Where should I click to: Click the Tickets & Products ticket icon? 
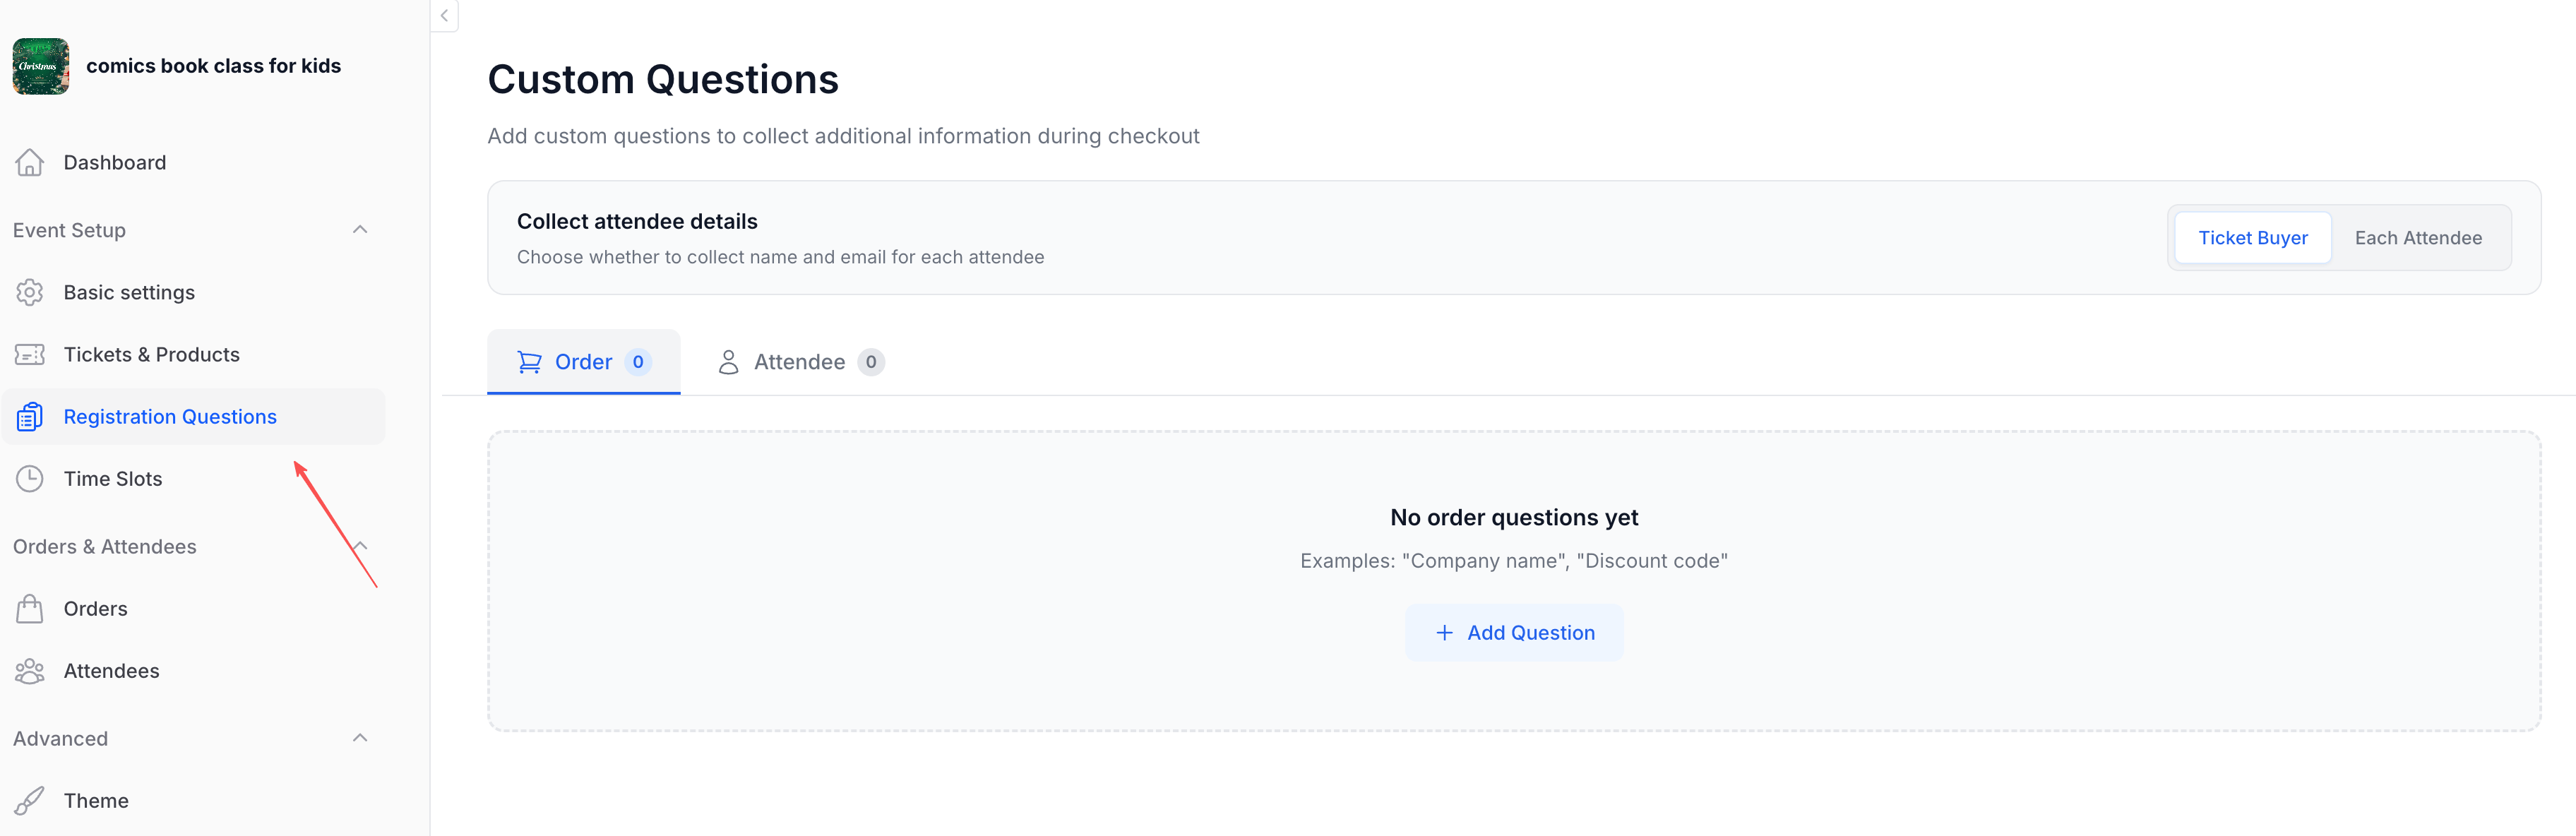click(x=30, y=354)
